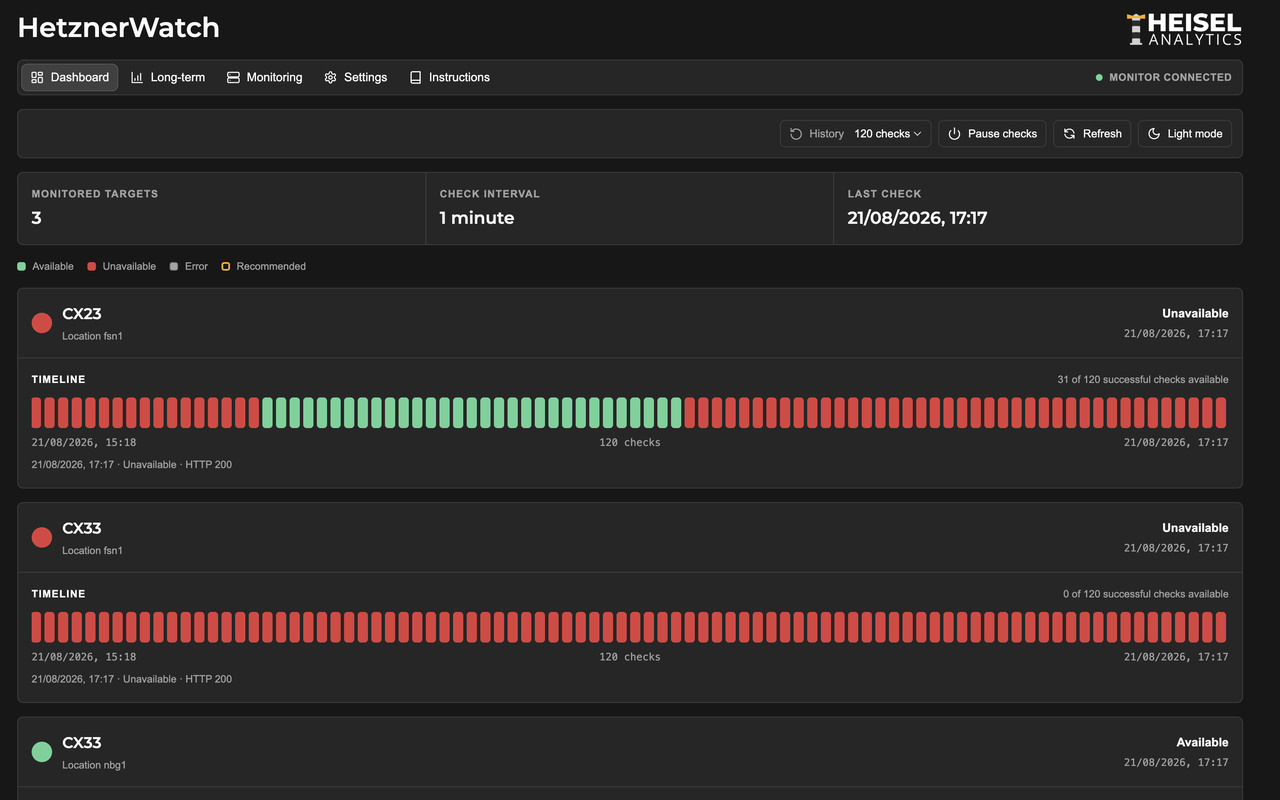Click the first red bar in CX23 timeline

coord(37,413)
